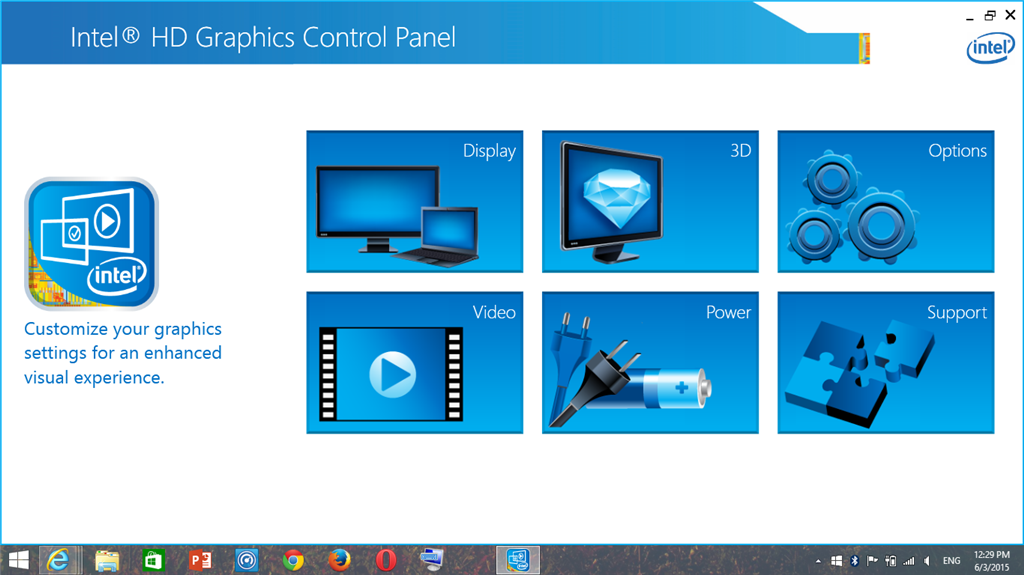The height and width of the screenshot is (575, 1024).
Task: Click the network signal tray icon
Action: point(908,561)
